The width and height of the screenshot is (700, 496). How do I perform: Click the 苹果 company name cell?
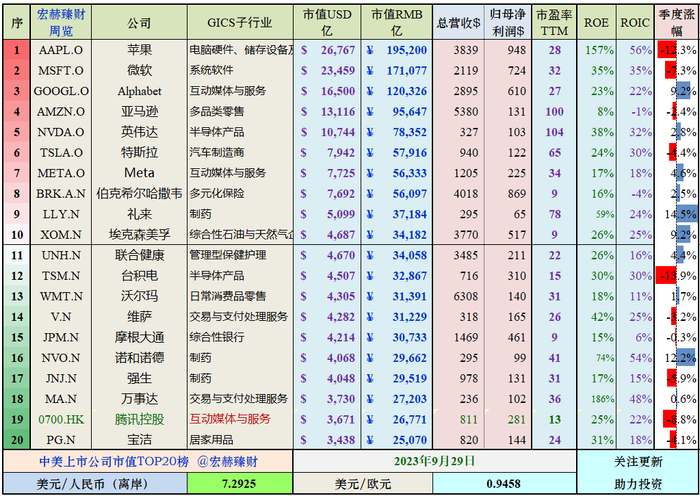click(139, 50)
